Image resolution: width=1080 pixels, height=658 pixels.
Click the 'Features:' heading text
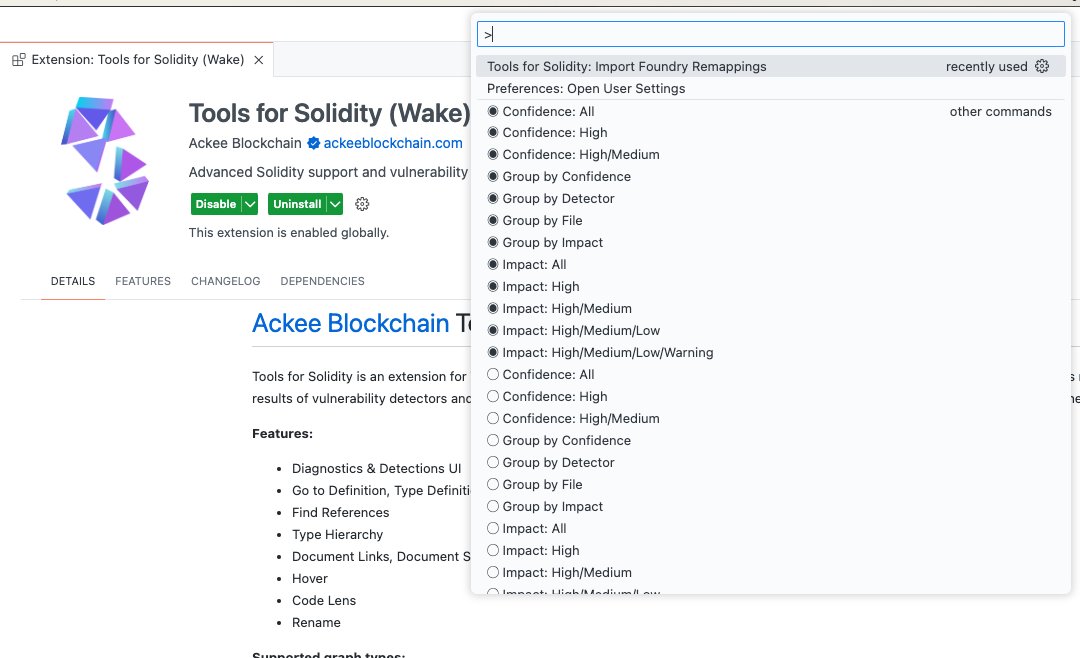[x=282, y=433]
